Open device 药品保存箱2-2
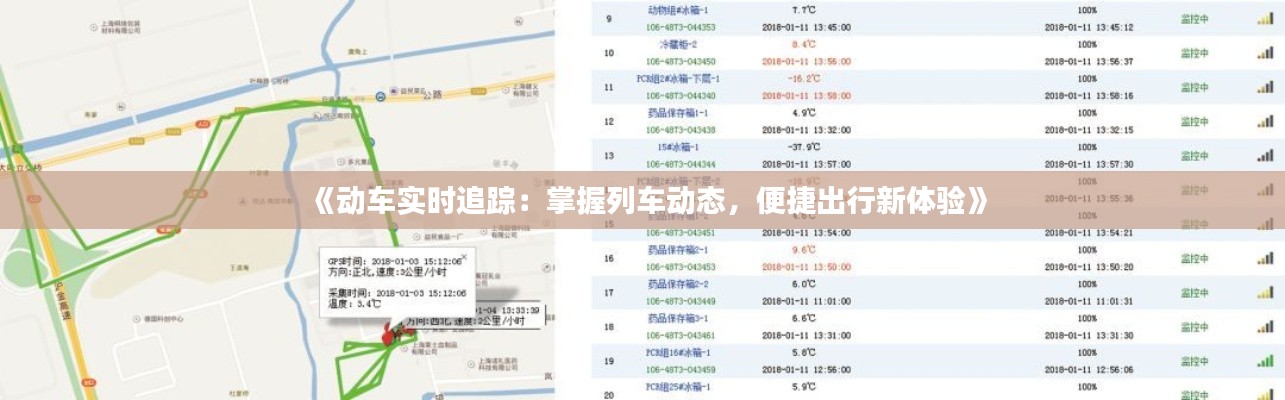 (x=678, y=284)
